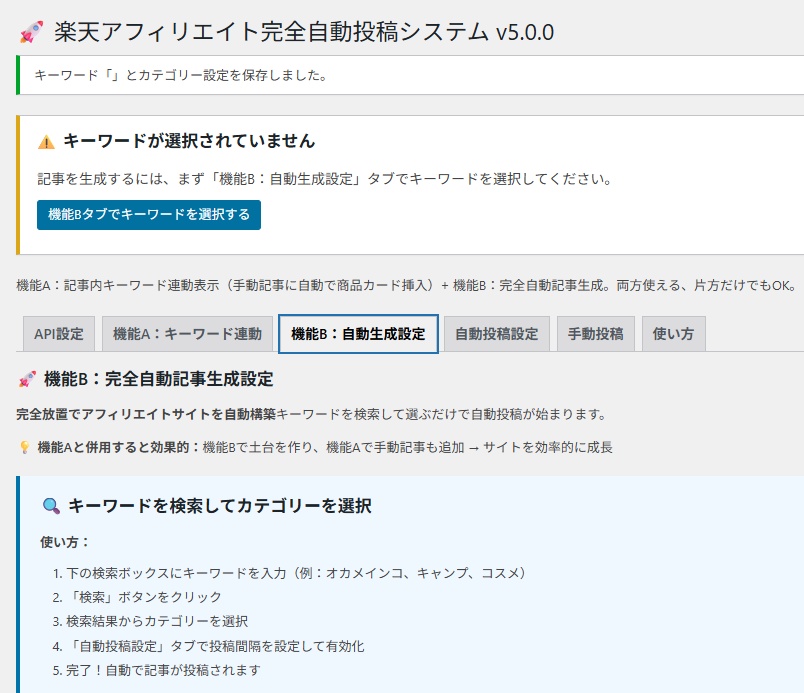Screen dimensions: 804x693
Task: Open the 手動投稿 tab
Action: (x=594, y=334)
